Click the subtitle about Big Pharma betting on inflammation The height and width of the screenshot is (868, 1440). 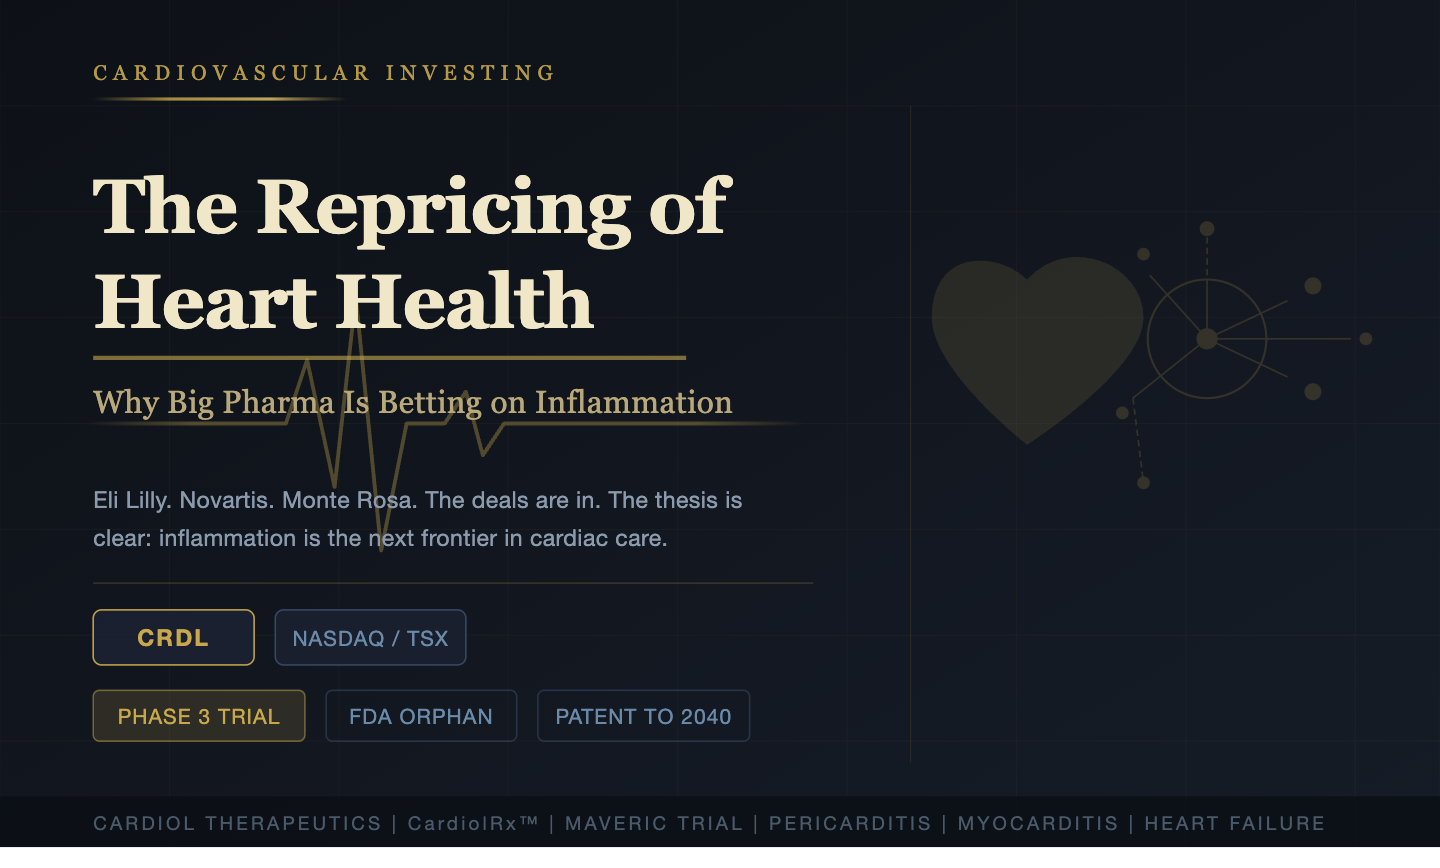click(x=412, y=402)
